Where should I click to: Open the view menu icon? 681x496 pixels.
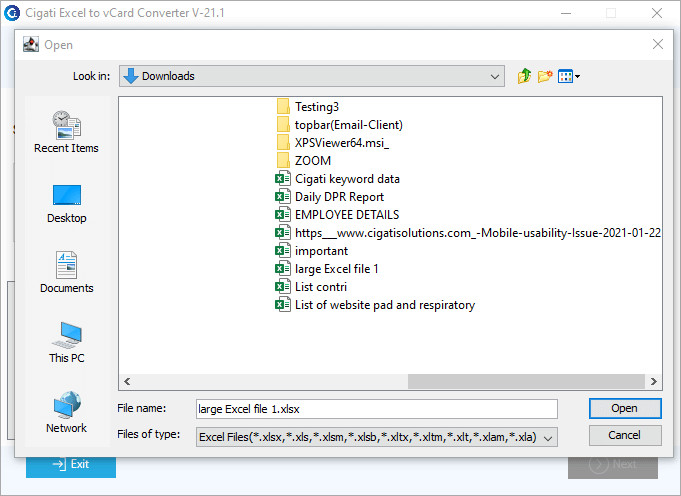[x=569, y=76]
